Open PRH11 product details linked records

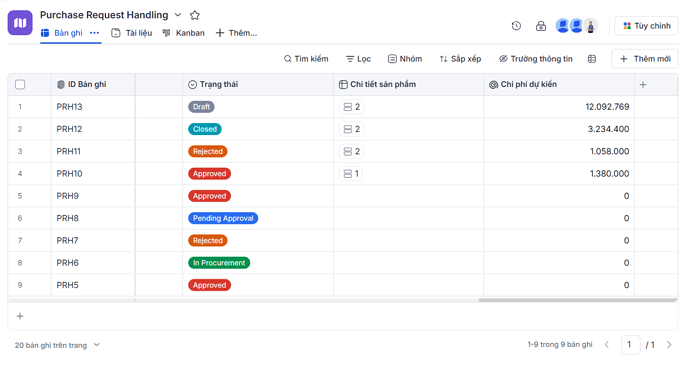coord(351,151)
